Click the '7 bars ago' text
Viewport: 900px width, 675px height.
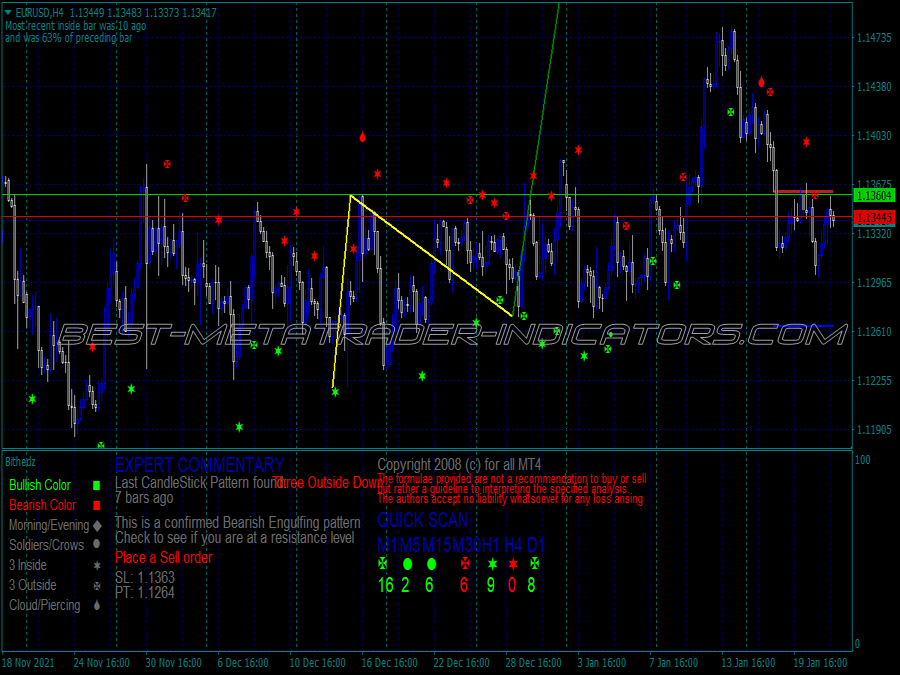click(x=144, y=498)
